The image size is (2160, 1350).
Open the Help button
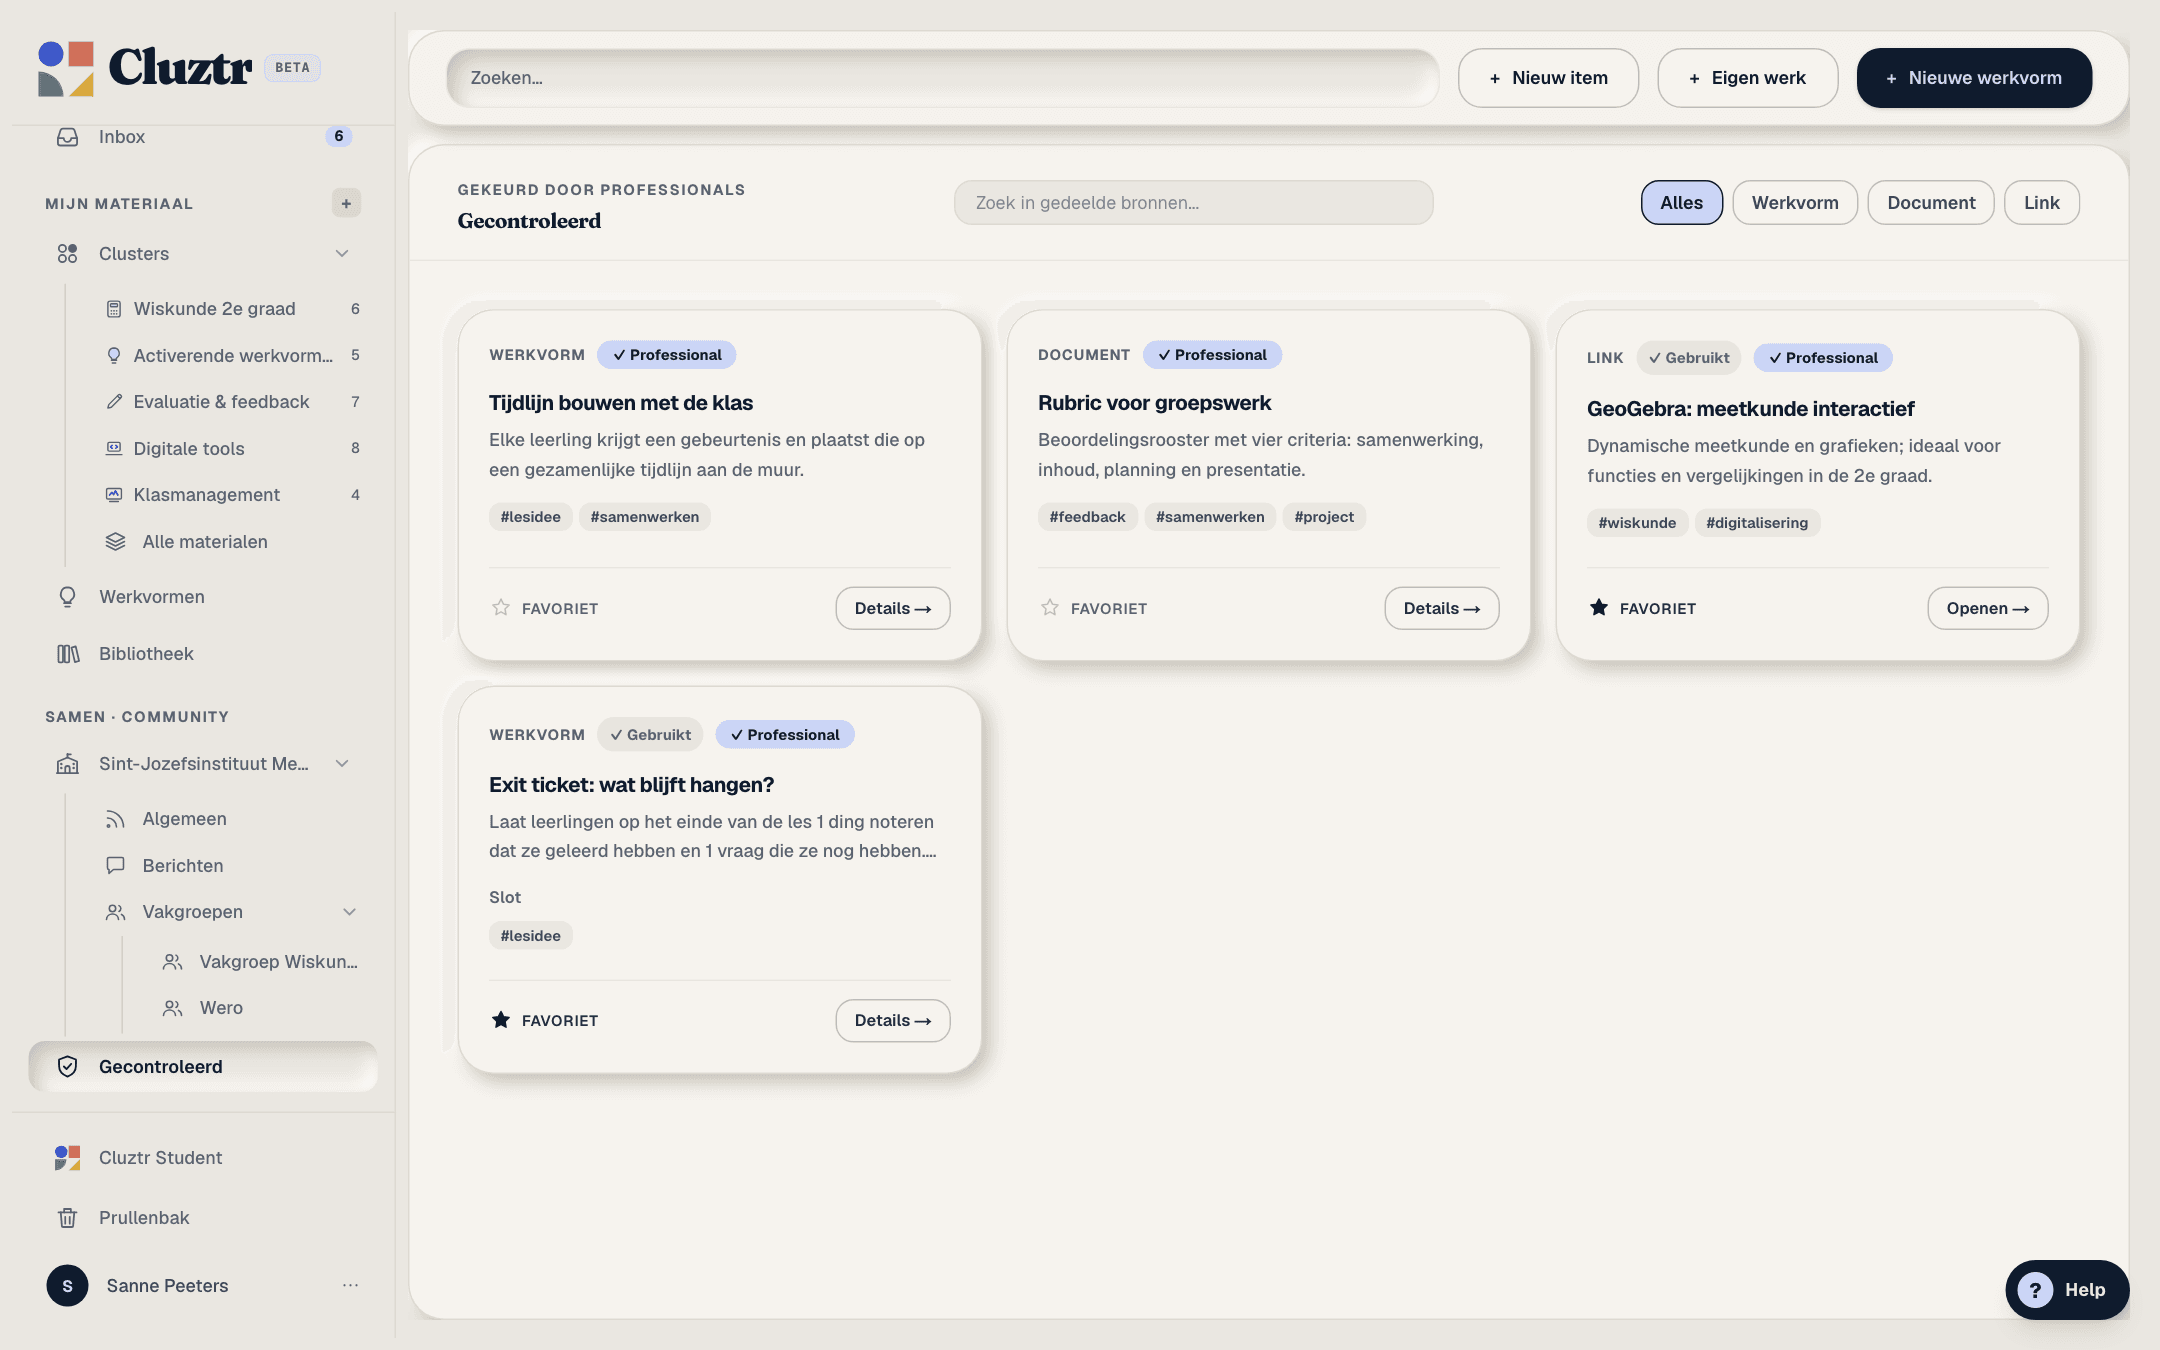2067,1290
